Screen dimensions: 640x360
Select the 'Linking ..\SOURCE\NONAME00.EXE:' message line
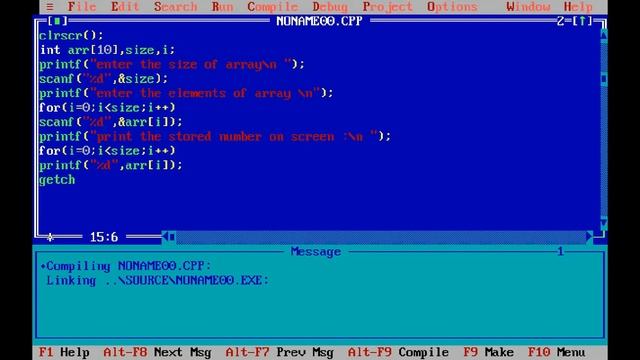tap(158, 280)
